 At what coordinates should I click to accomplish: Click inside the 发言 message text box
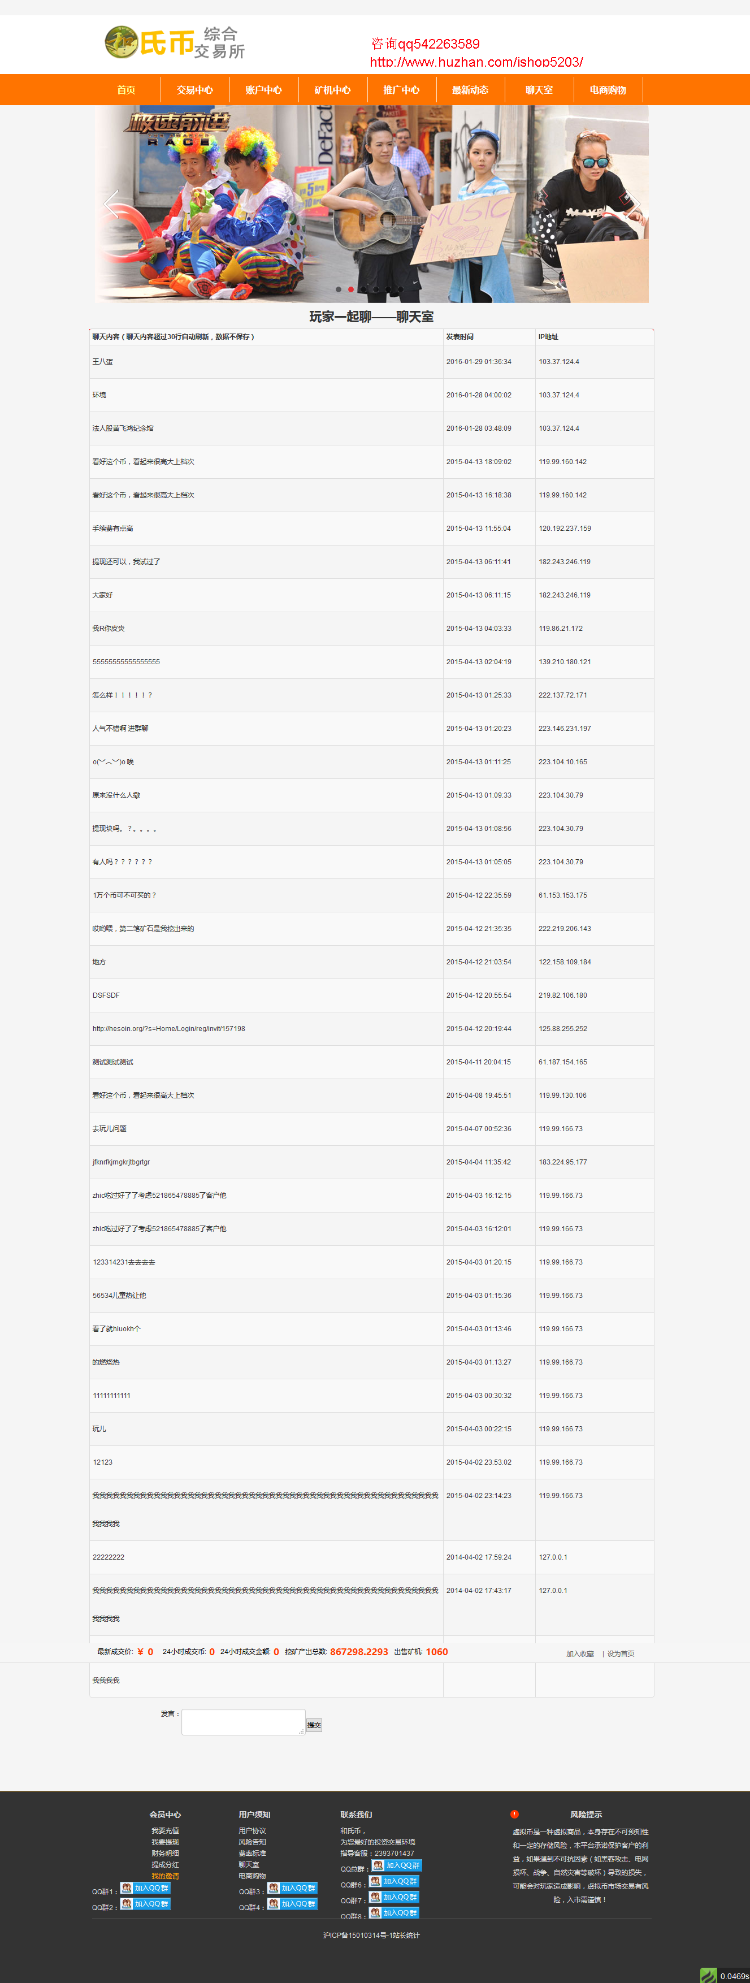point(243,1721)
